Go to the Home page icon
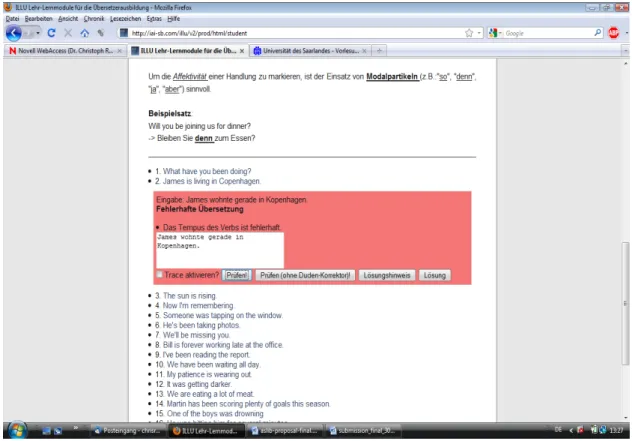 point(84,33)
